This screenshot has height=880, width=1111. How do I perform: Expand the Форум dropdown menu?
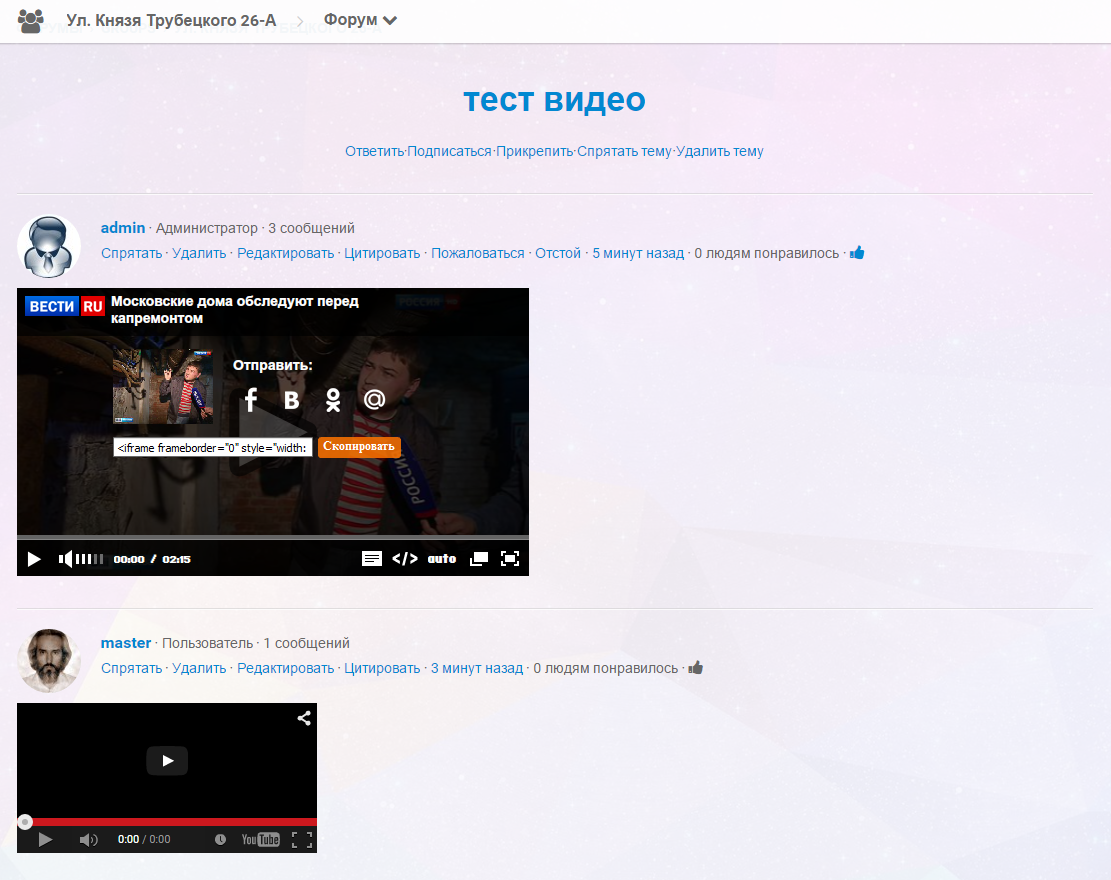tap(360, 20)
